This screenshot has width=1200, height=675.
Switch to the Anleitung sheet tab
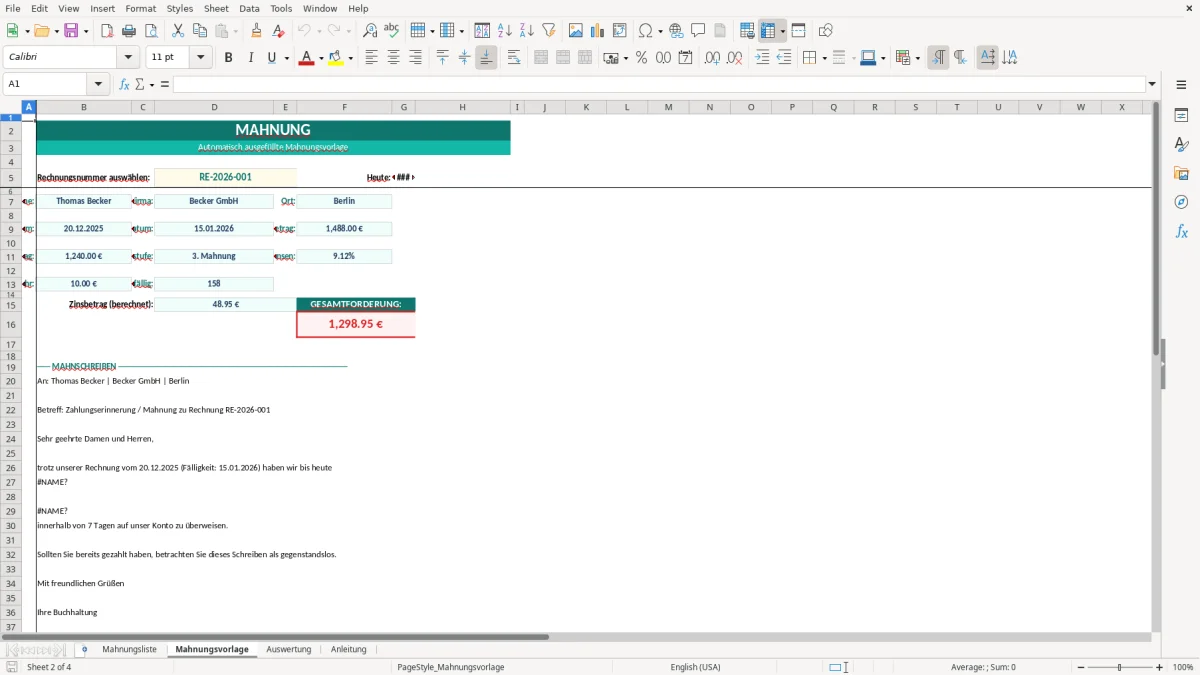tap(349, 649)
